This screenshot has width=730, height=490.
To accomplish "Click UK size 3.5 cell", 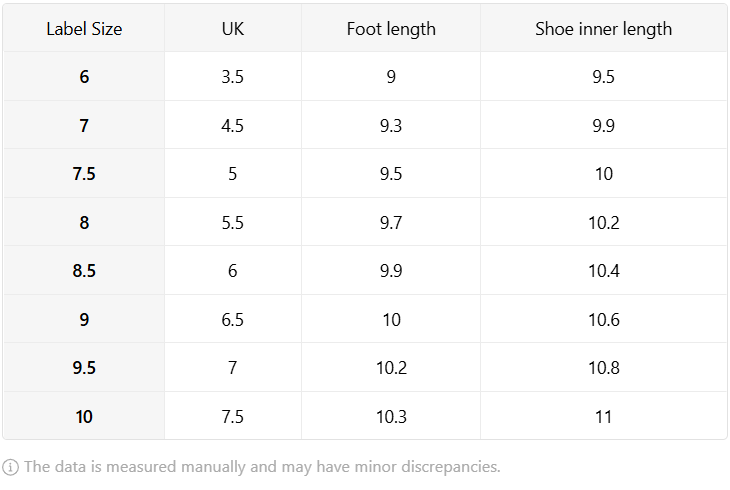I will click(233, 76).
